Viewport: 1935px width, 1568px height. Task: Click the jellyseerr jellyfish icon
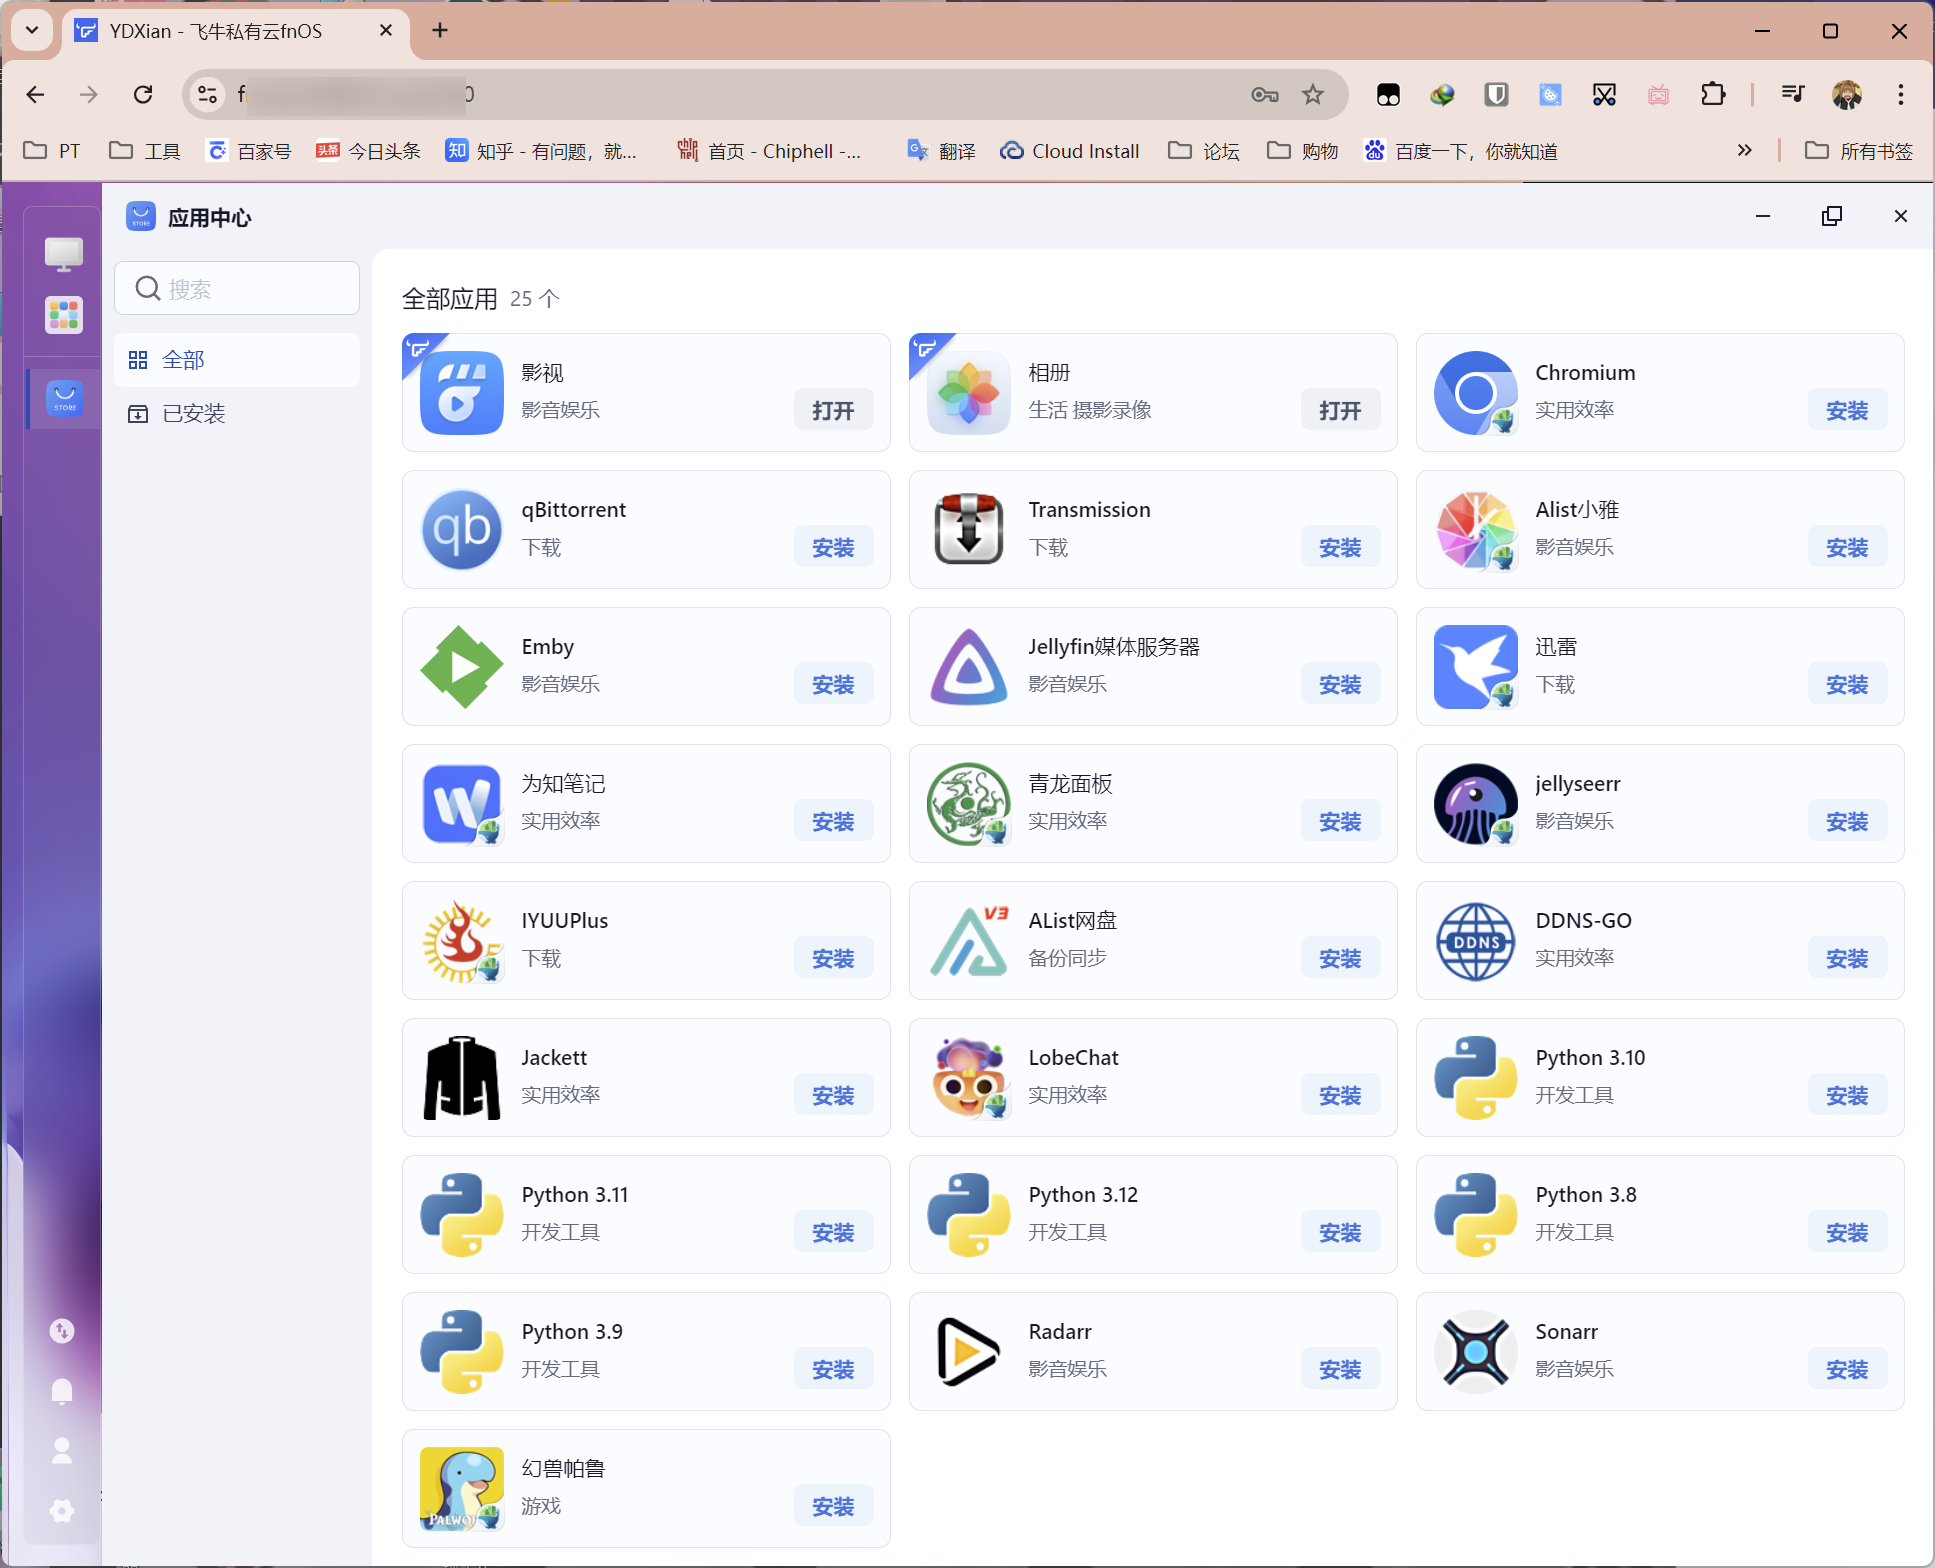[x=1475, y=804]
